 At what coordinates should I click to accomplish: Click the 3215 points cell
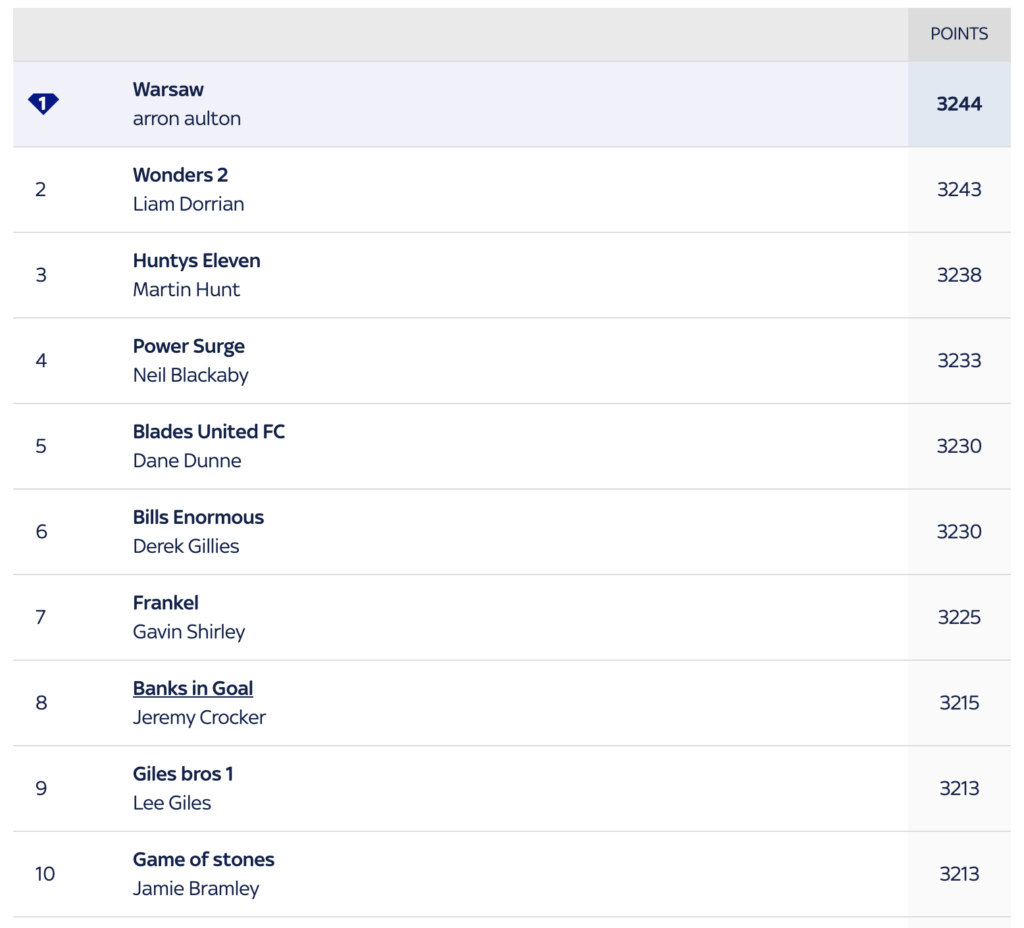(959, 703)
